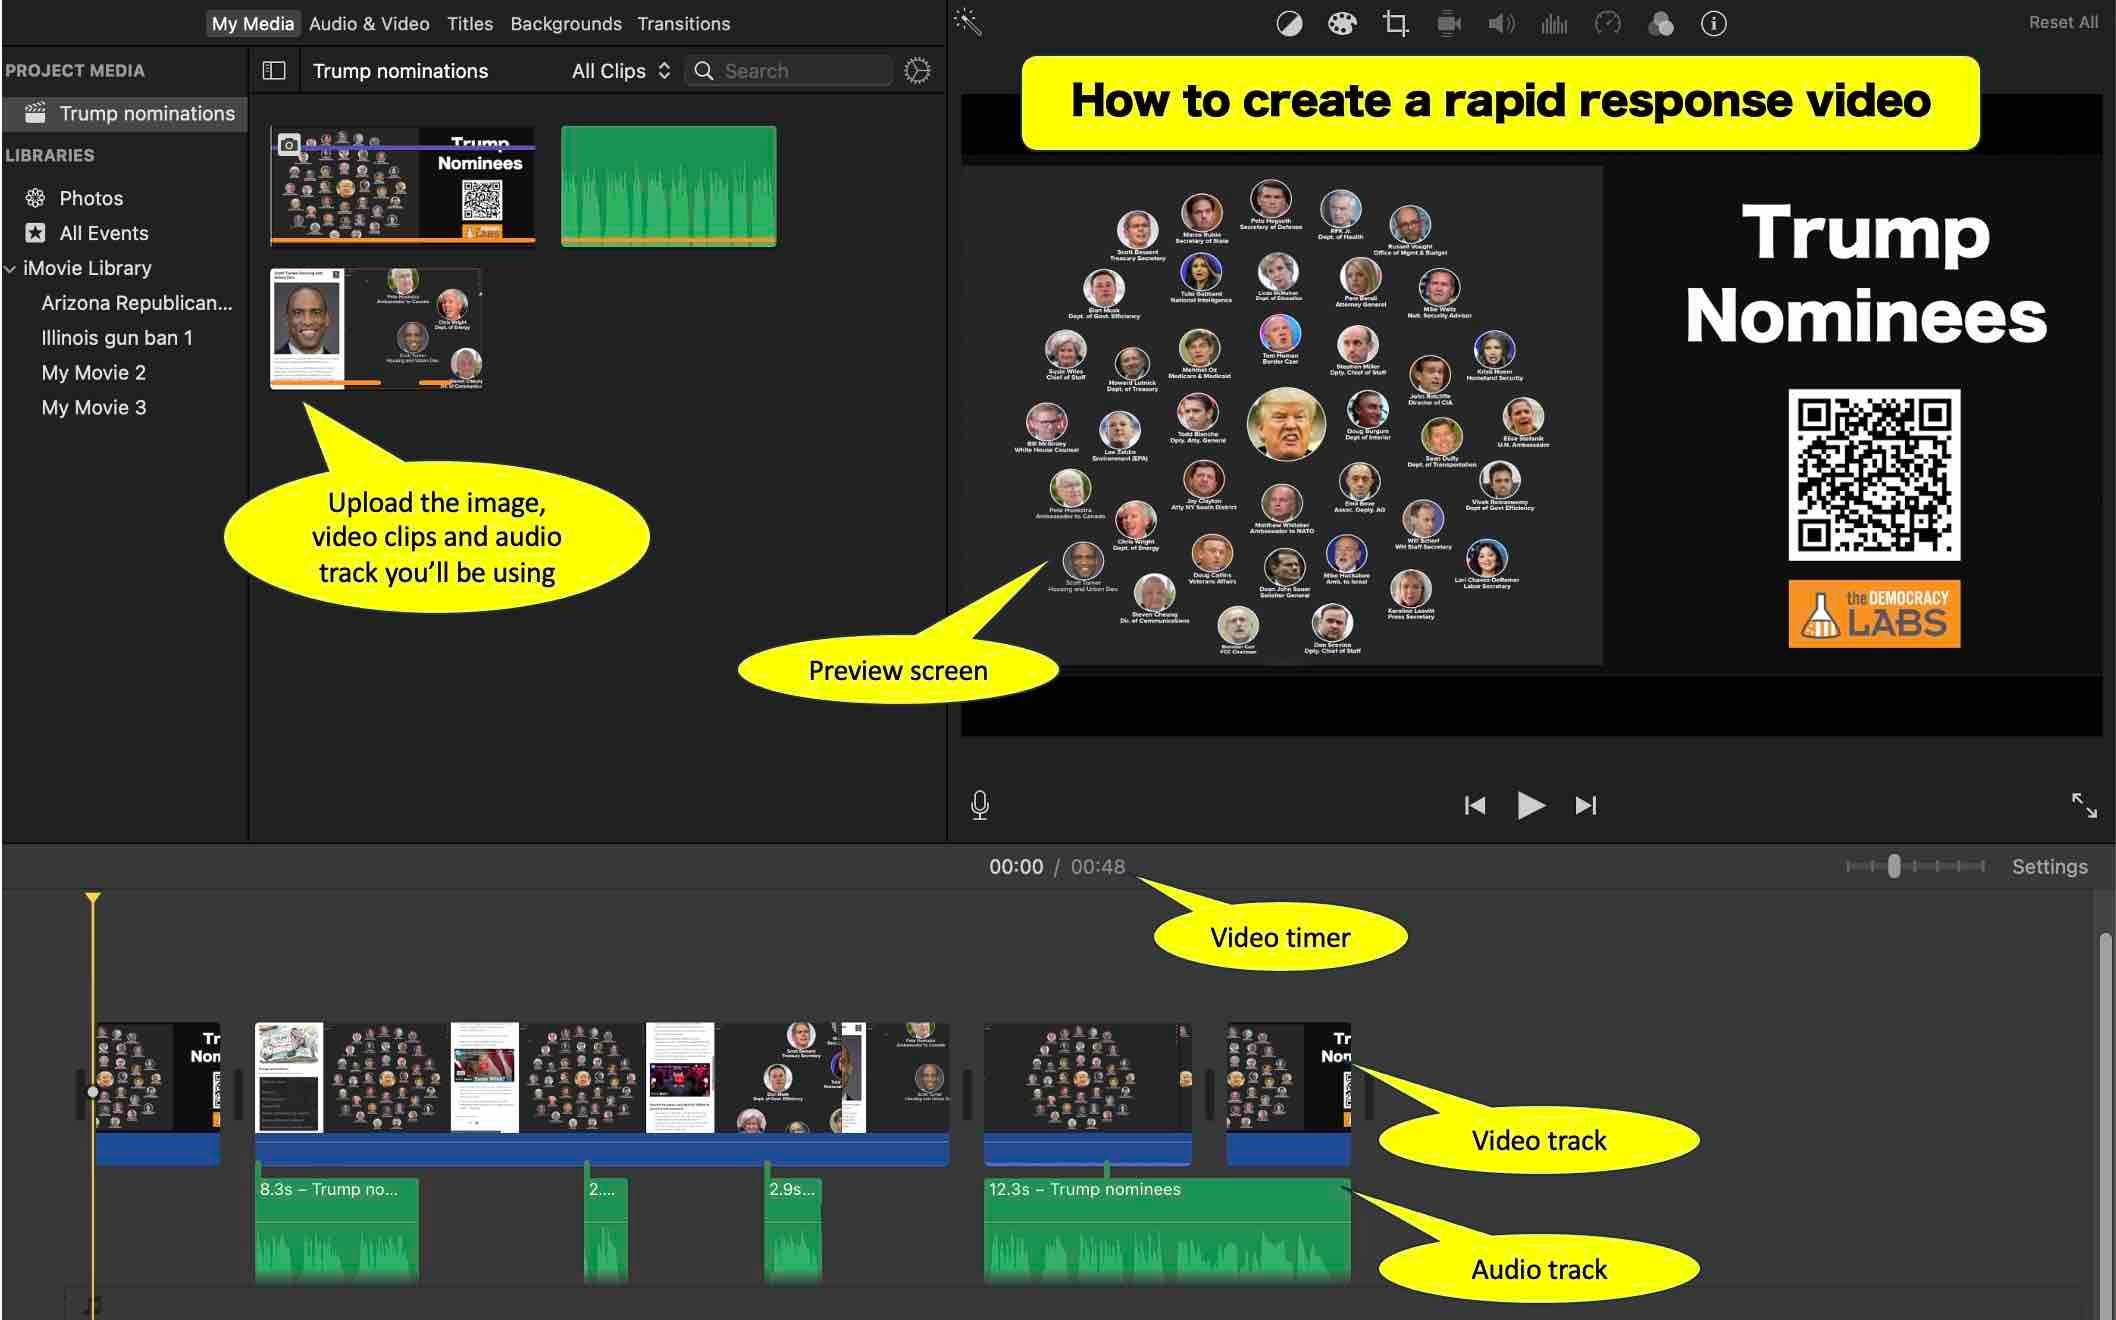Open the color correction palette tool

[x=1342, y=24]
